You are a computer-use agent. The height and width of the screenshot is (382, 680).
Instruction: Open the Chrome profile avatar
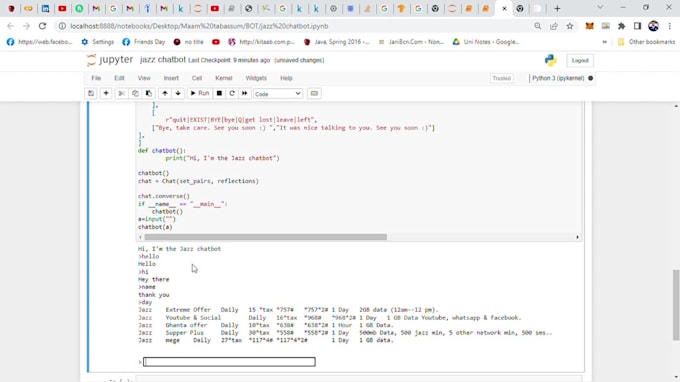[x=654, y=26]
